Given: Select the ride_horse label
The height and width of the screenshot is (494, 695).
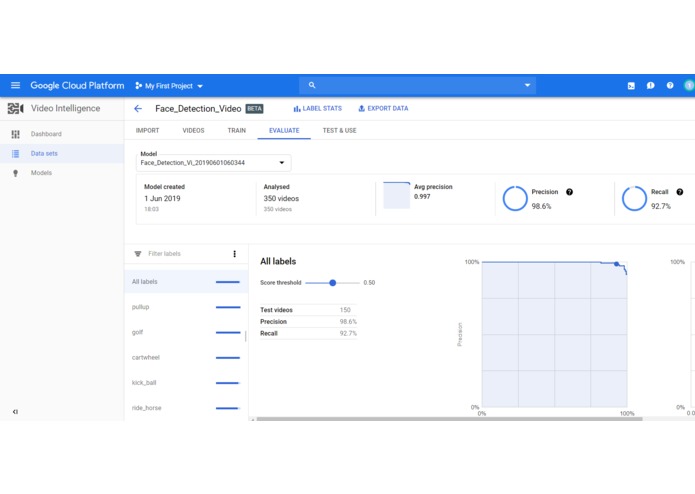Looking at the screenshot, I should [x=186, y=408].
